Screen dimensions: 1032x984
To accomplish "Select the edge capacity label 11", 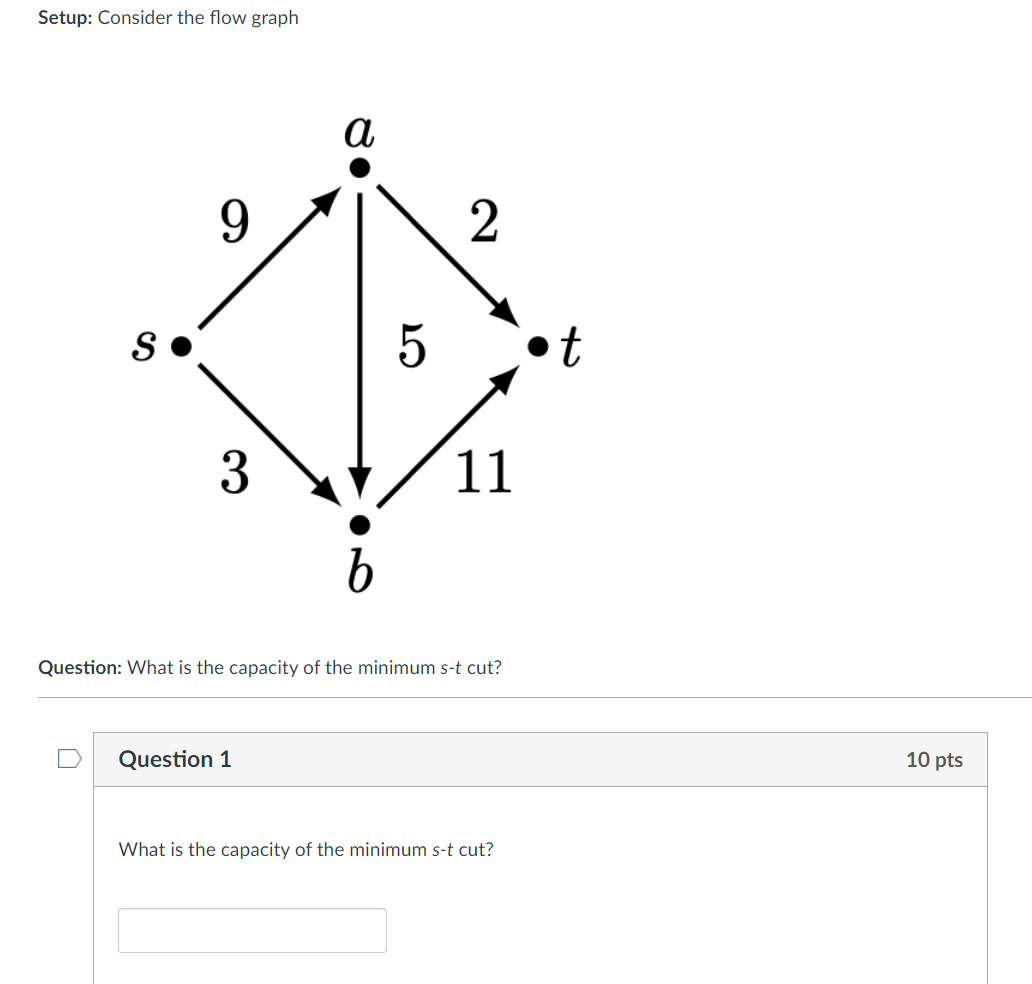I will coord(487,471).
